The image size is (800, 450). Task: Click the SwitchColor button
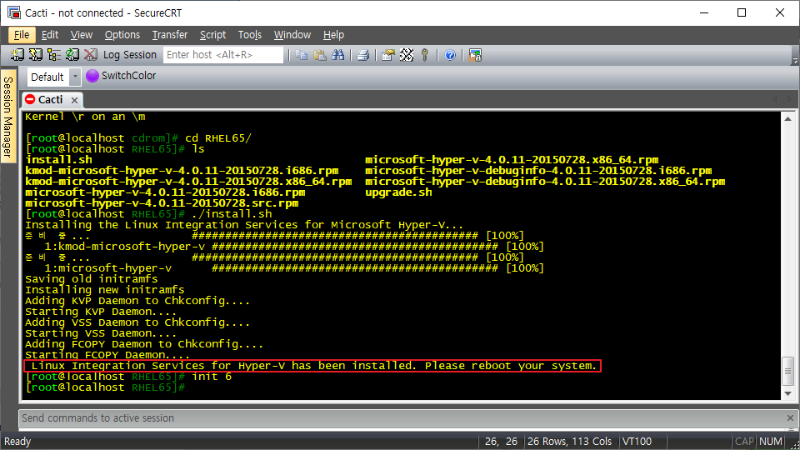(121, 76)
